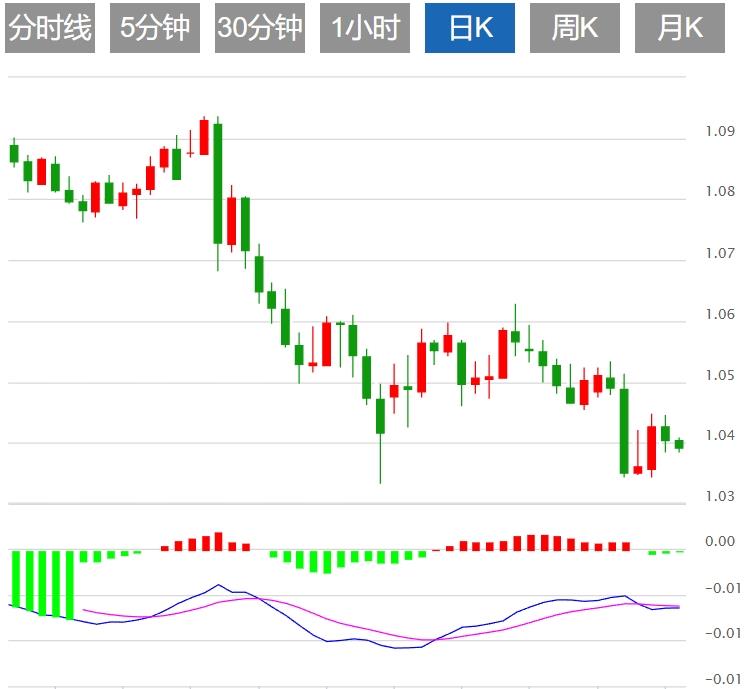Click the highlighted 日K tab
The image size is (749, 689).
point(470,28)
